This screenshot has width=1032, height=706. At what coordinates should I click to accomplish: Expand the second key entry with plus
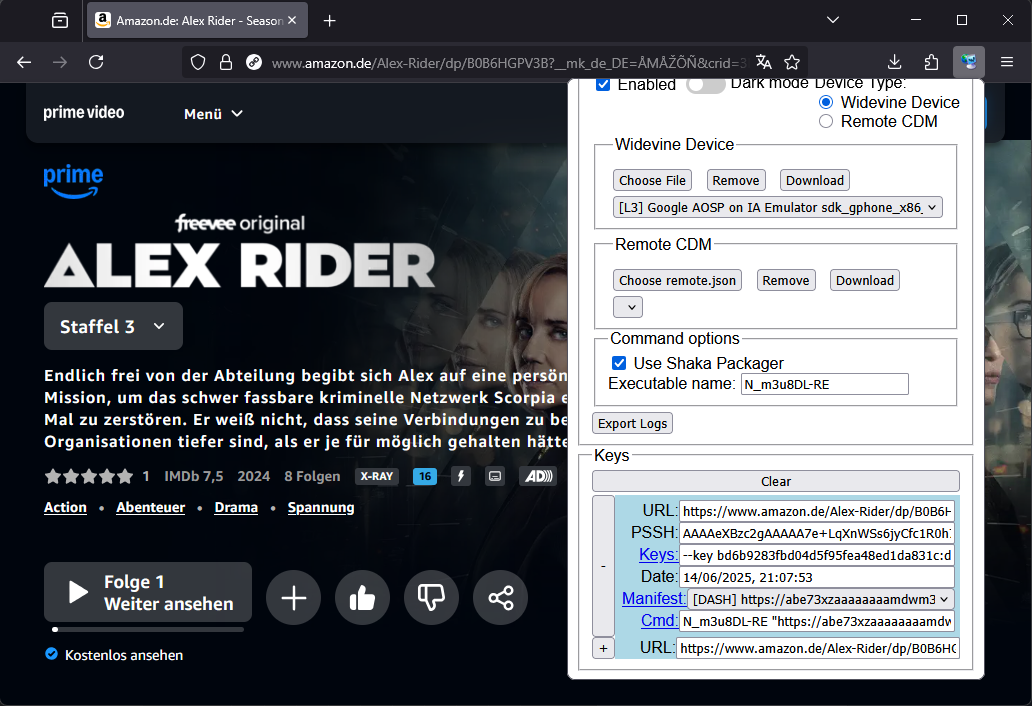(604, 648)
